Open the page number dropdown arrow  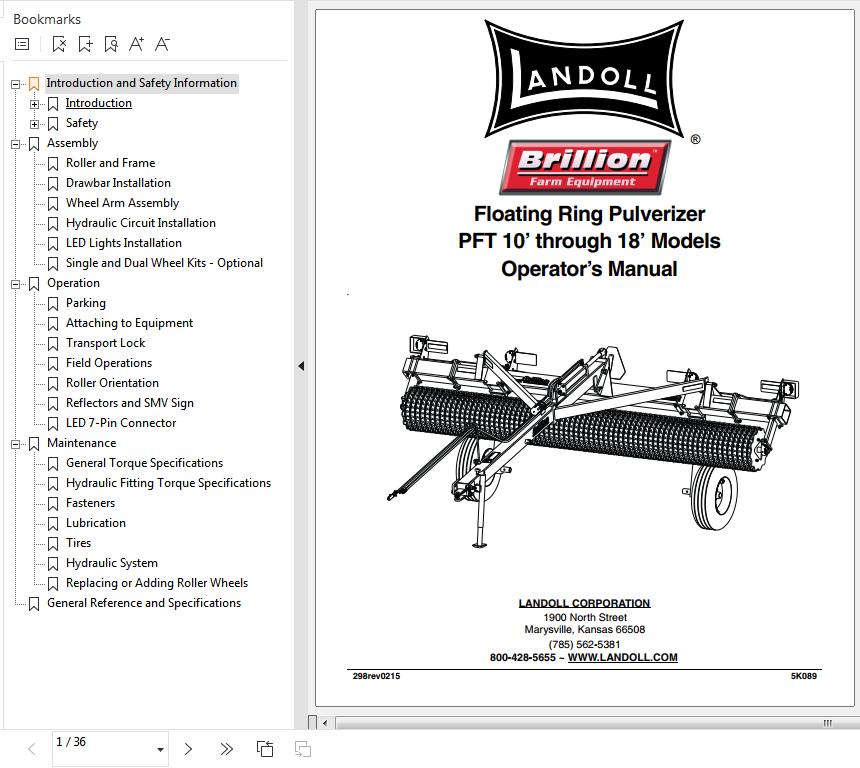tap(160, 749)
